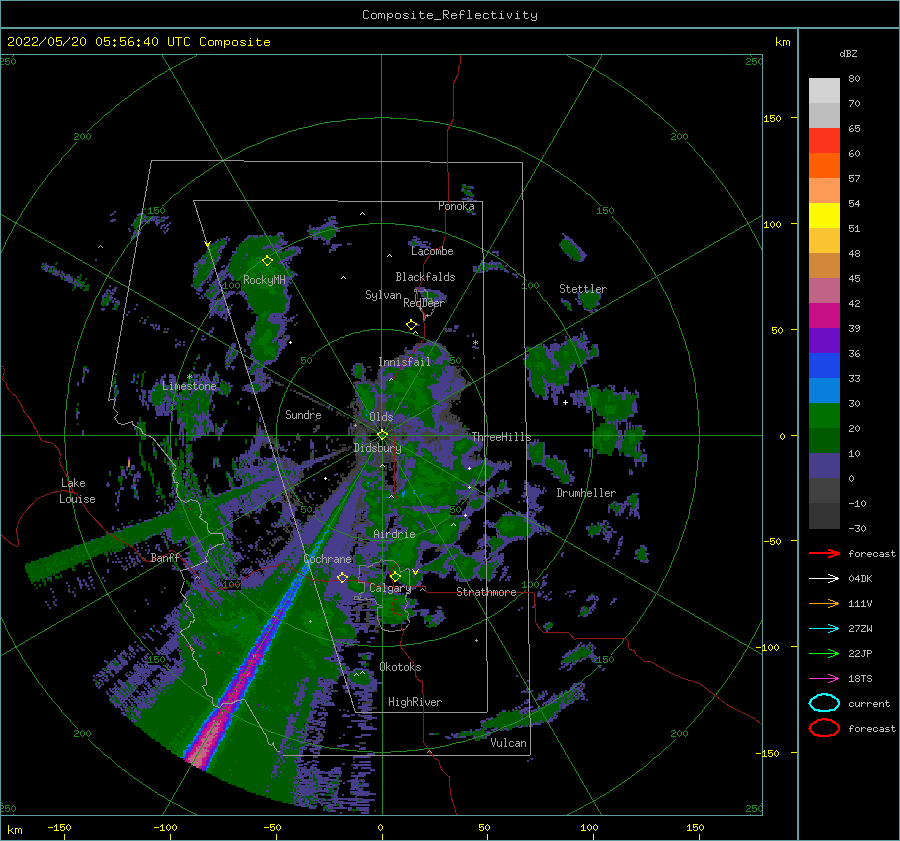Screen dimensions: 900x841
Task: Click the Ponoka city label
Action: (x=456, y=206)
